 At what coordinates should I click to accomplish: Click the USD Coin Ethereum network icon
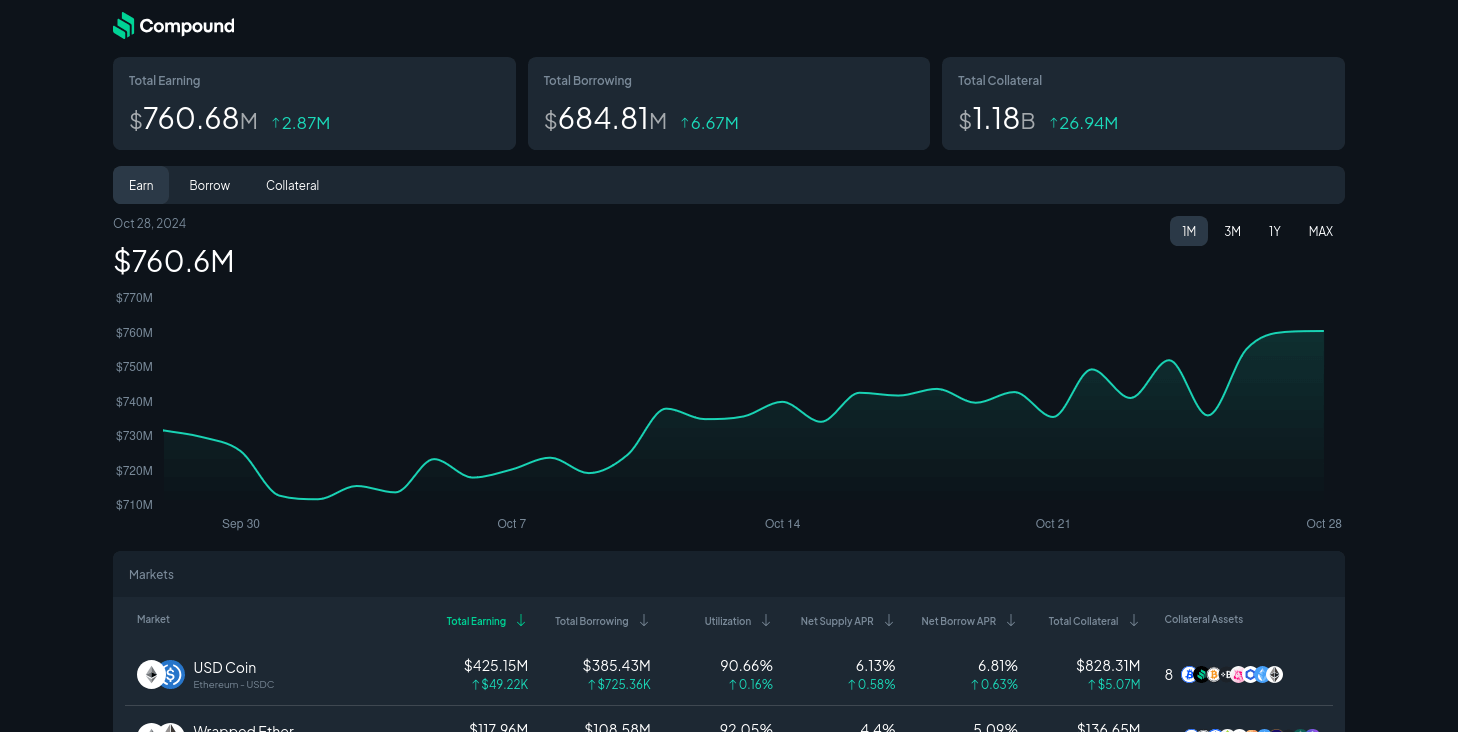click(151, 675)
